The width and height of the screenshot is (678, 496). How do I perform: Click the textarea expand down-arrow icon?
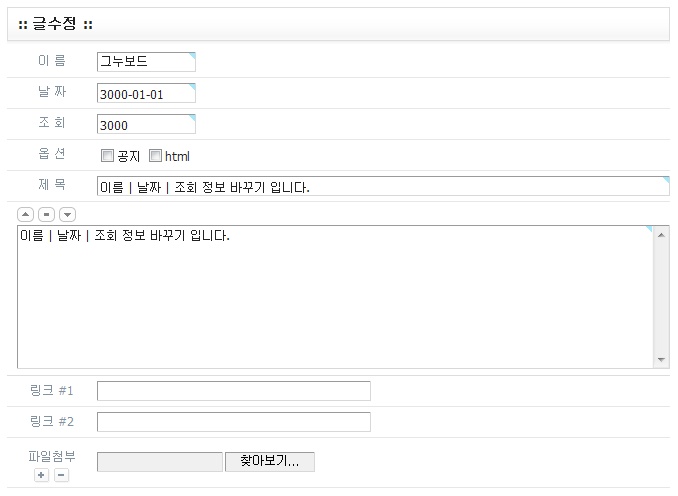[x=67, y=214]
